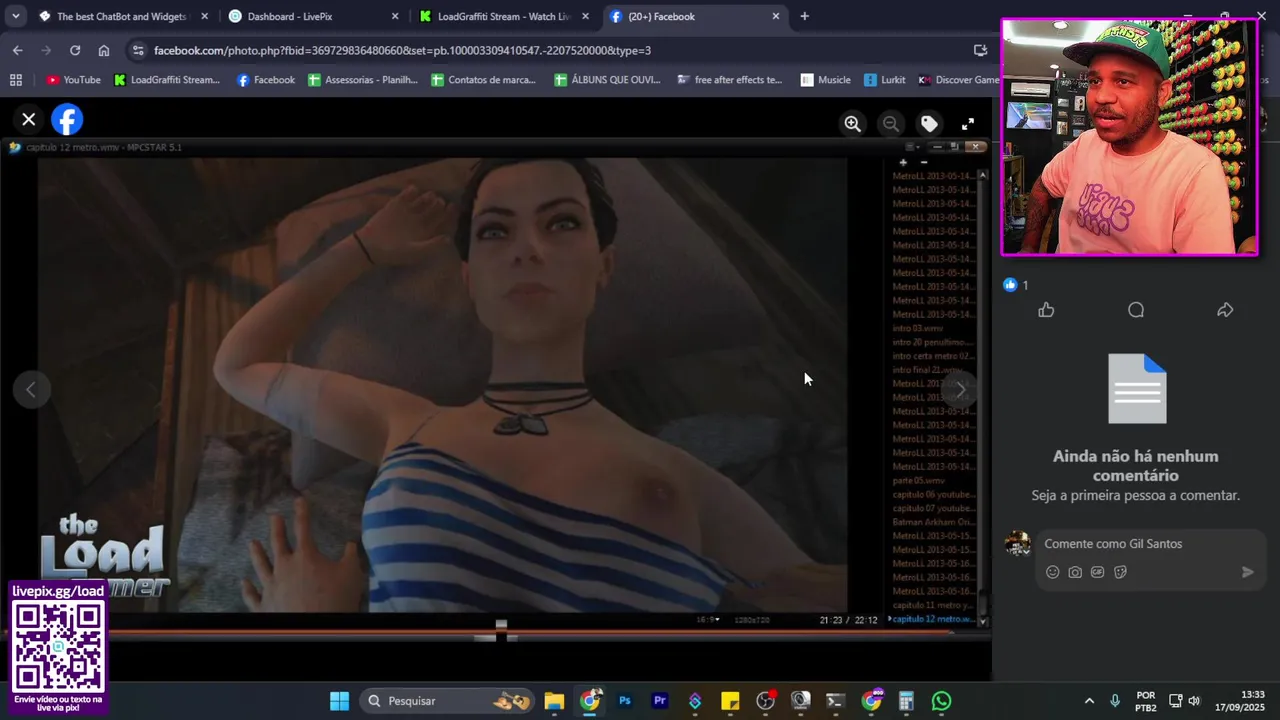Reload the current page
1280x720 pixels.
[75, 50]
